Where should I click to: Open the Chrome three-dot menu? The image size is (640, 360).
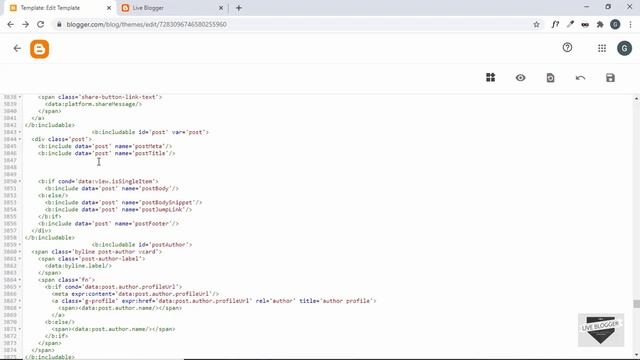click(x=631, y=24)
